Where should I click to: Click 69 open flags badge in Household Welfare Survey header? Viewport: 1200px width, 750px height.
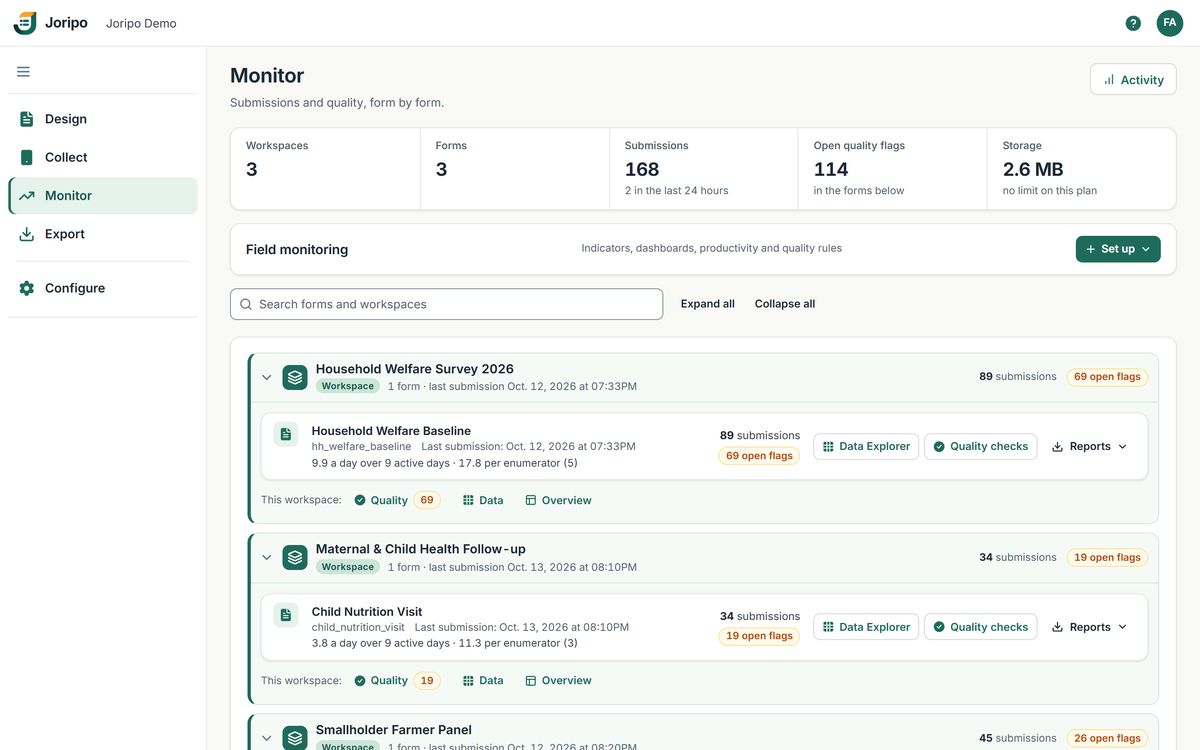(x=1107, y=377)
